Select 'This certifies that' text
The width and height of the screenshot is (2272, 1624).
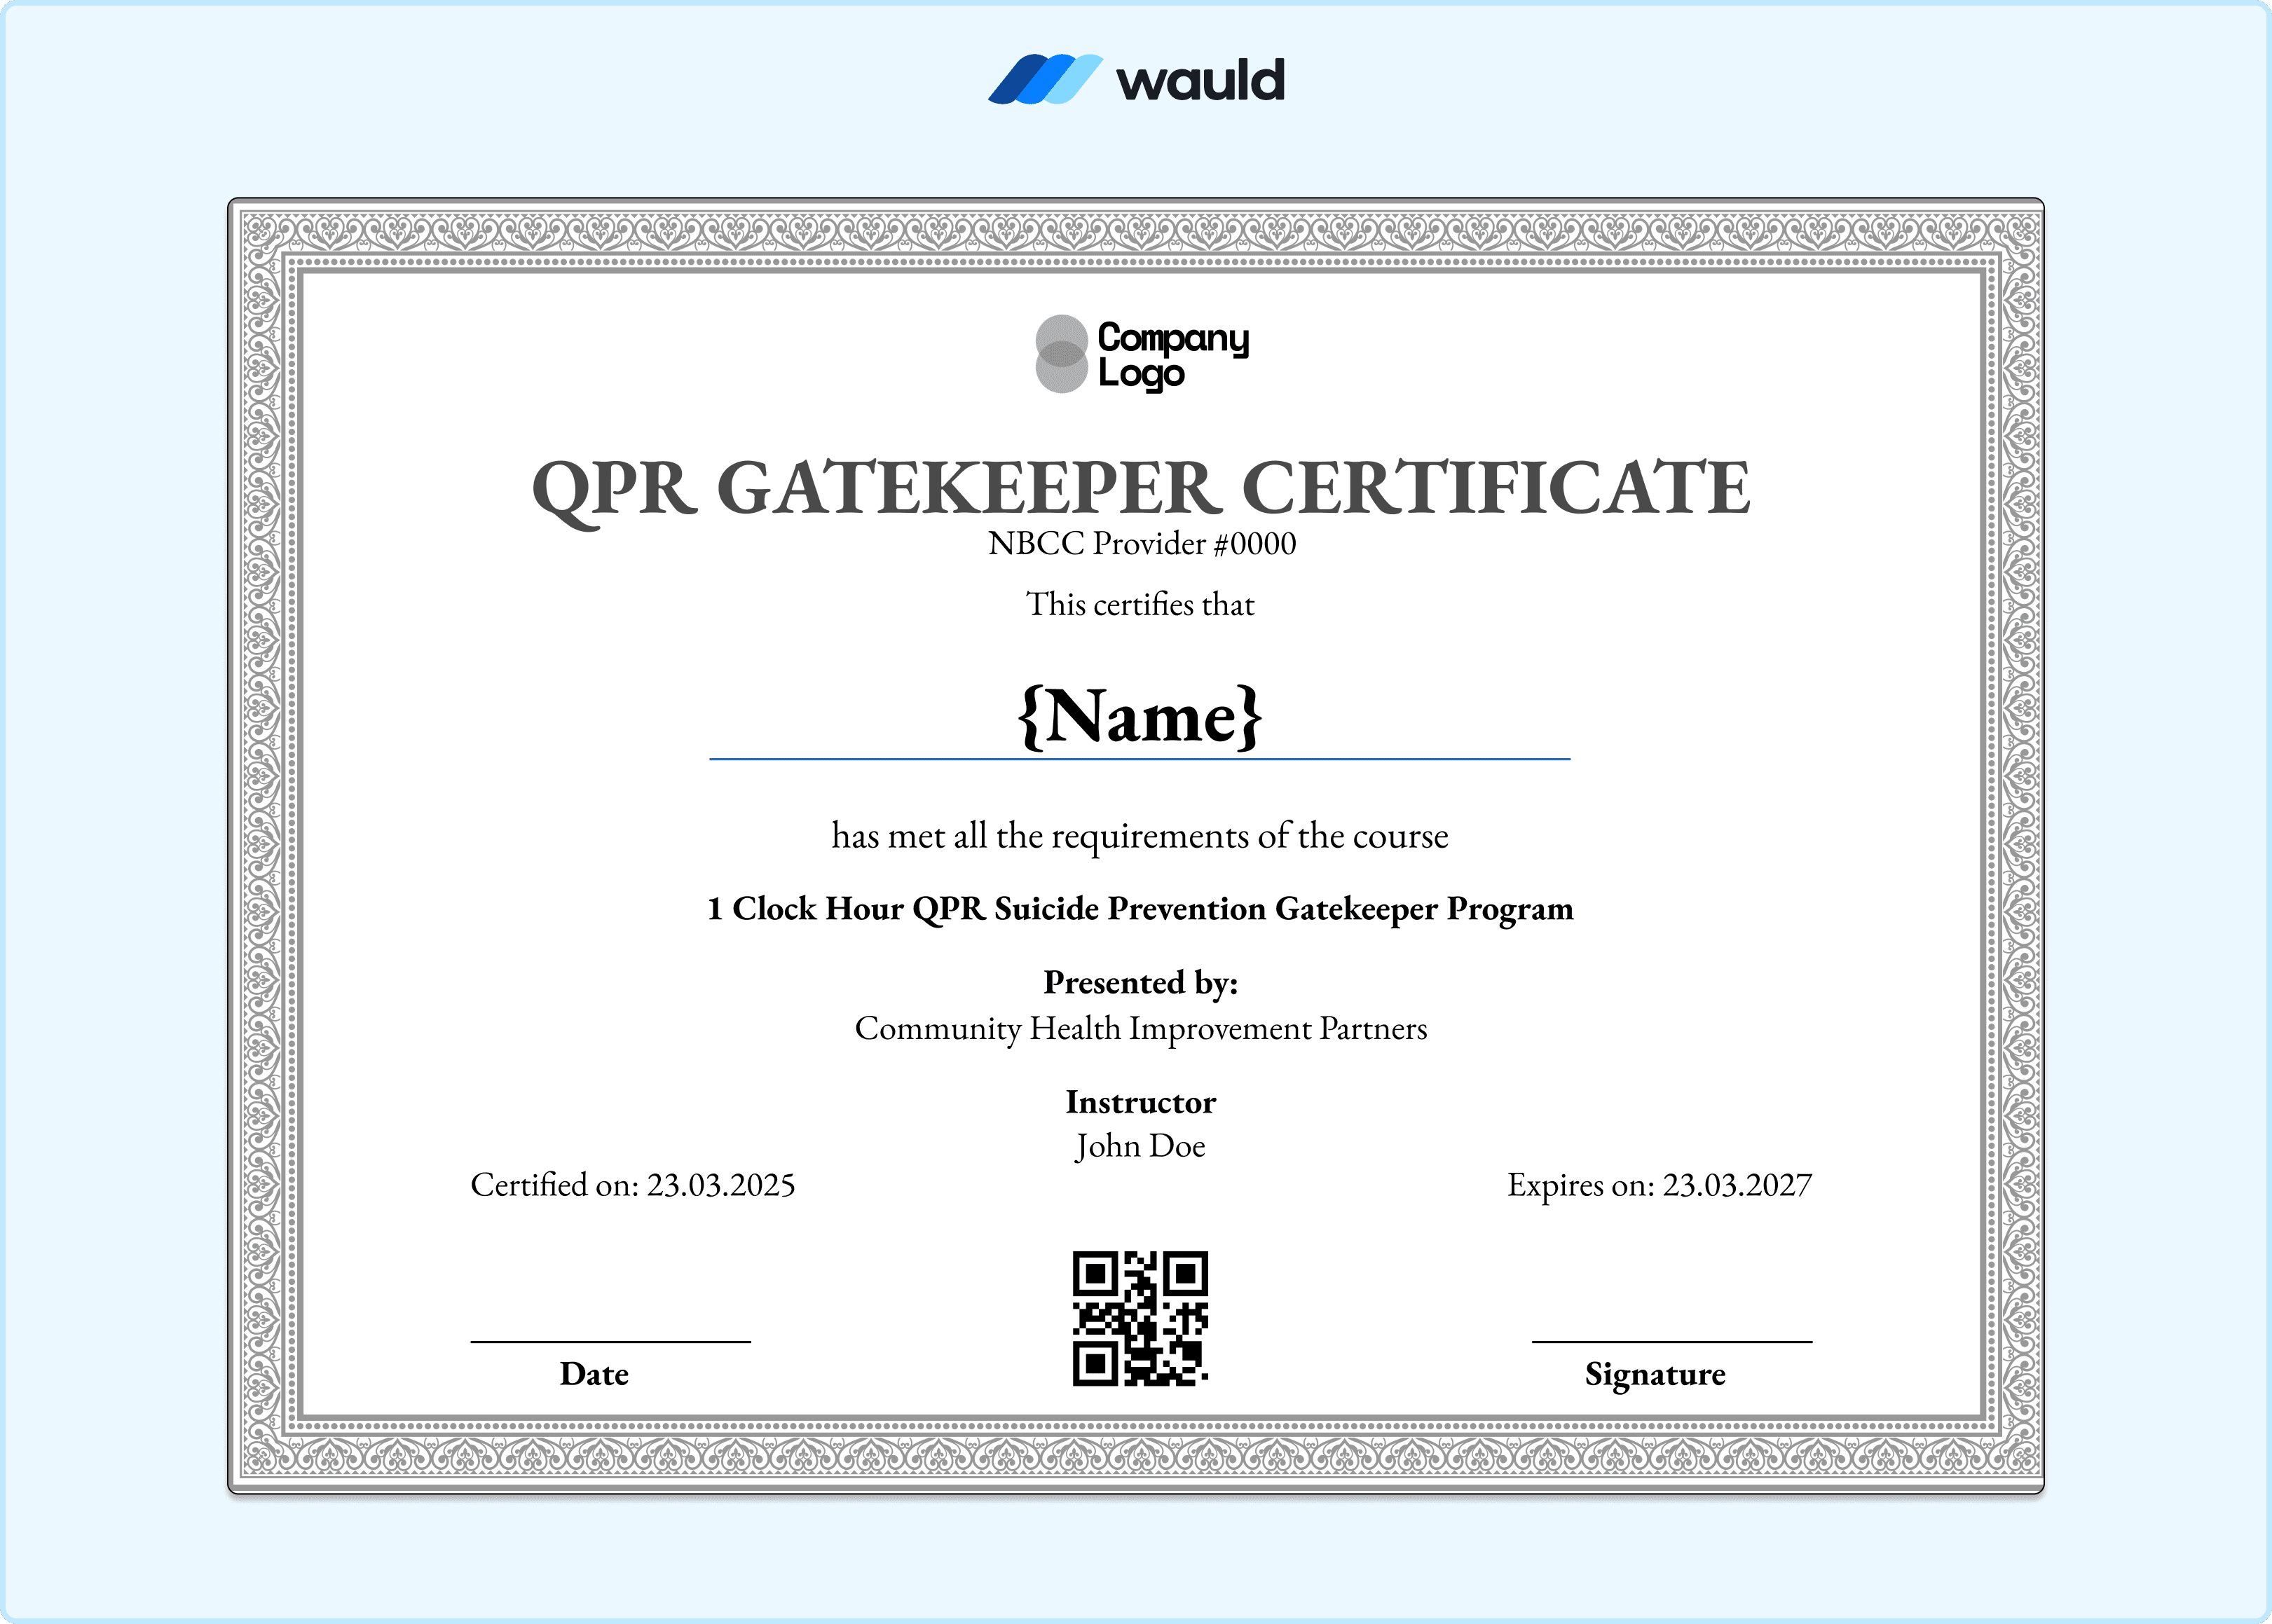tap(1140, 604)
